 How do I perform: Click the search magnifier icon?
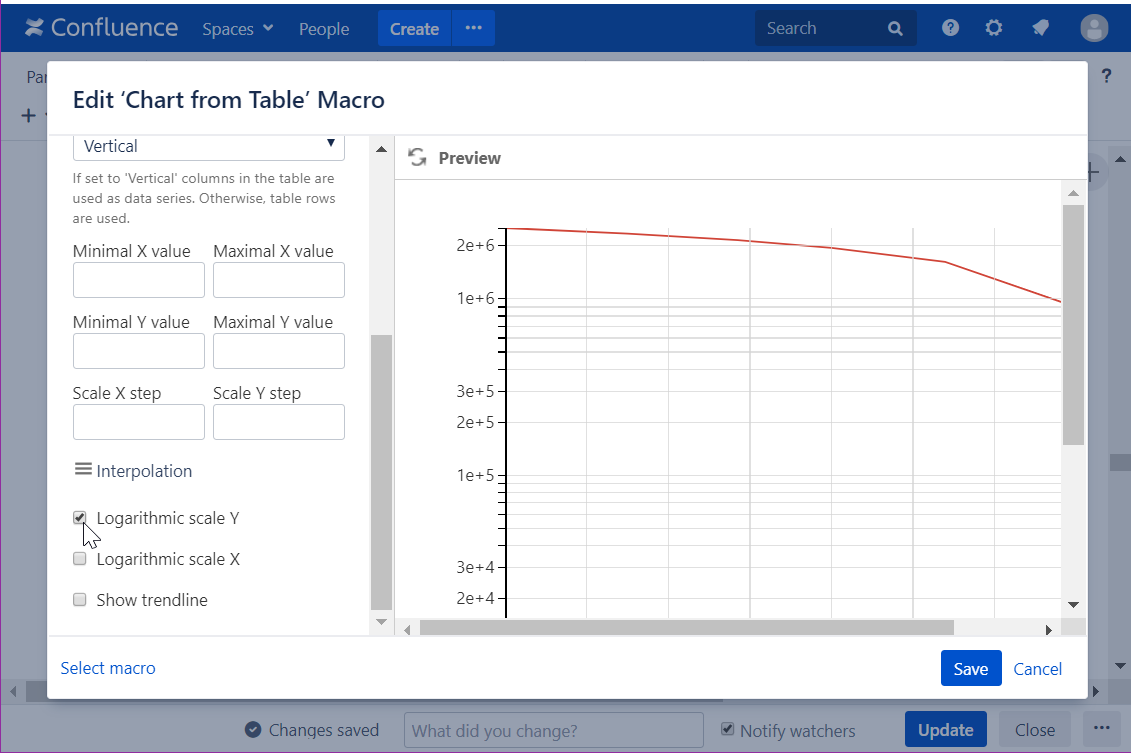(x=895, y=29)
